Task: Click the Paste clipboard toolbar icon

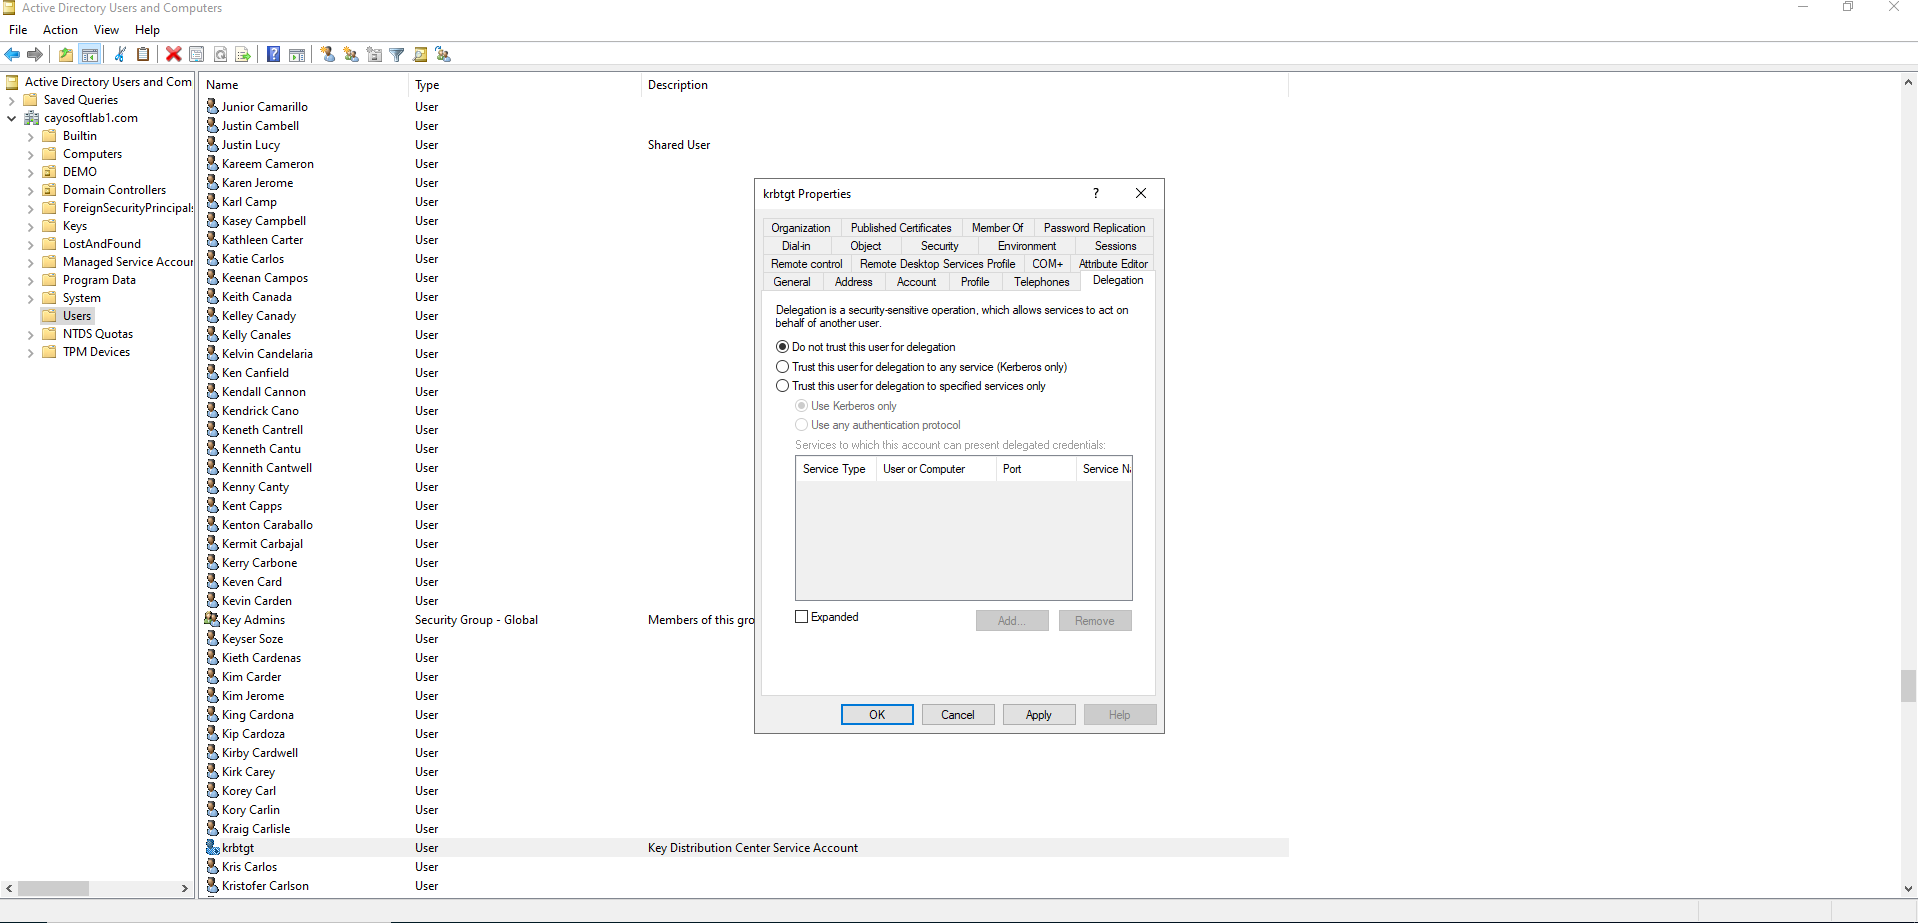Action: [x=143, y=55]
